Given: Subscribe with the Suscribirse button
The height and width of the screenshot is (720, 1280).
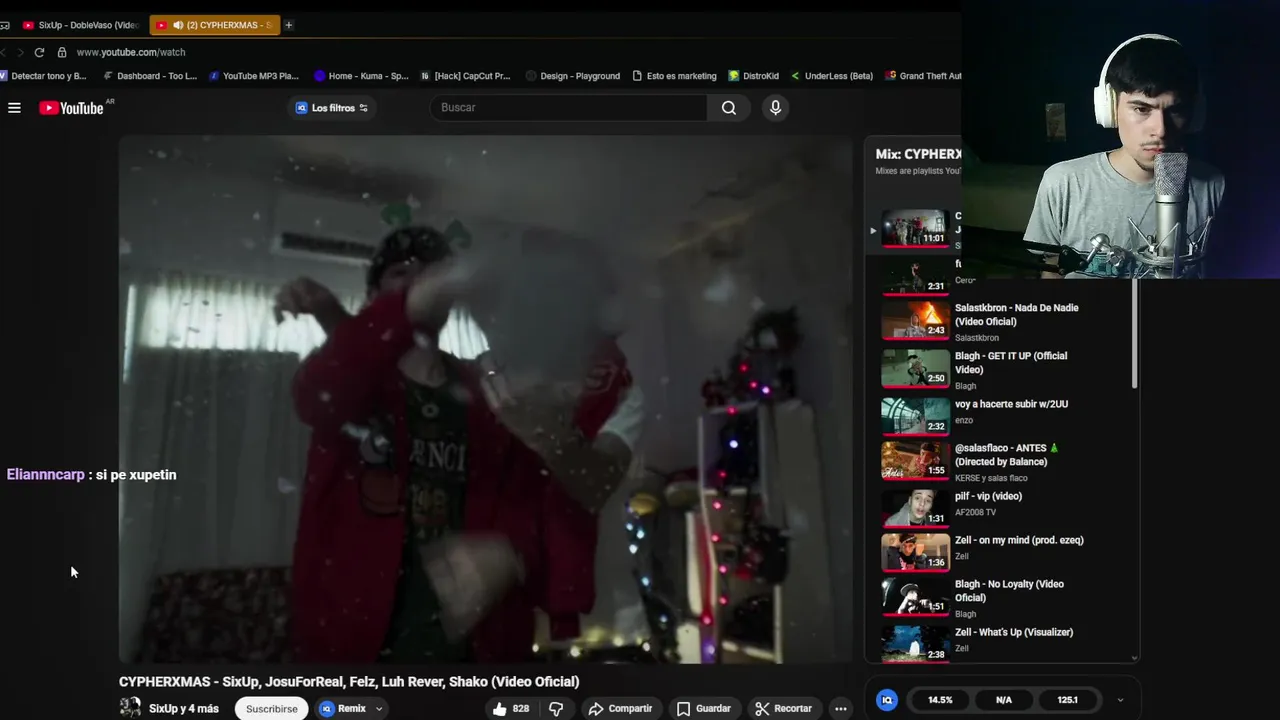Looking at the screenshot, I should click(x=272, y=709).
